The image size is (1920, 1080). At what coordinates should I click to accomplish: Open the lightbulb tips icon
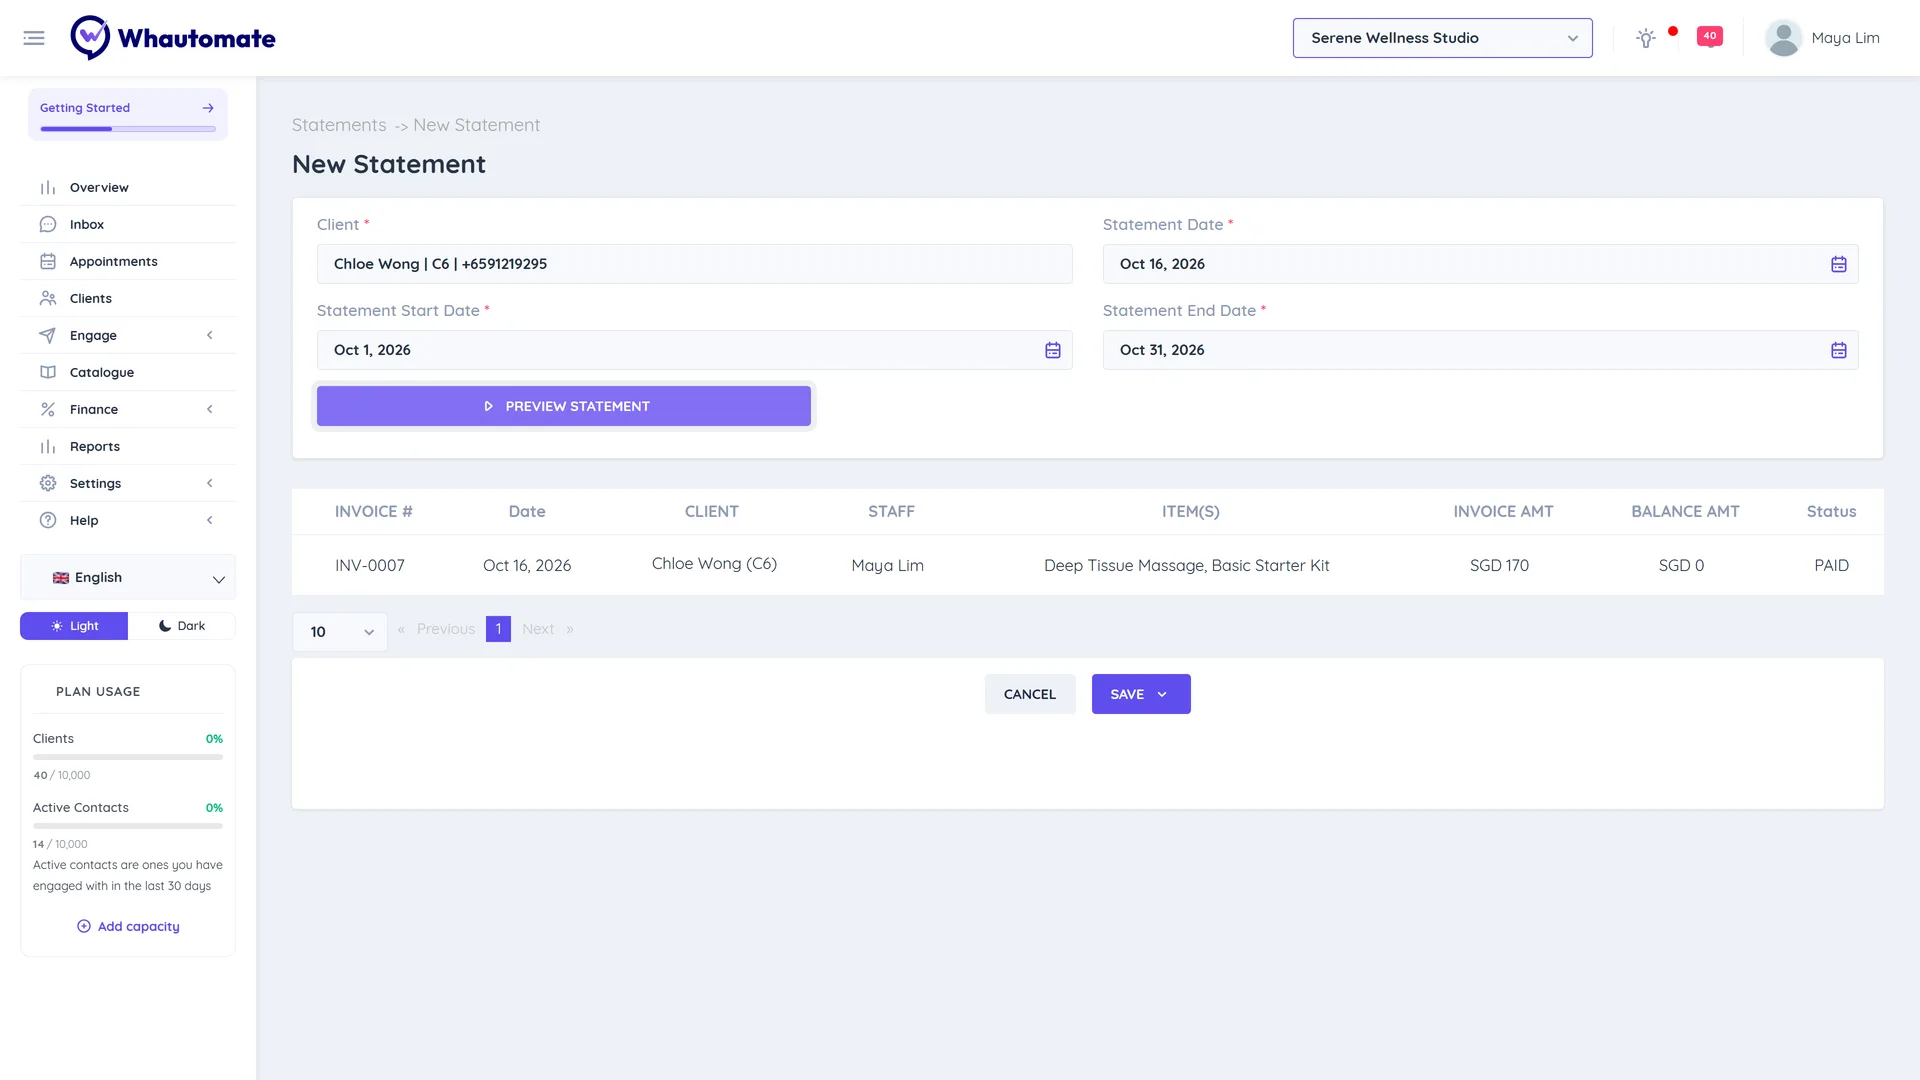point(1645,38)
